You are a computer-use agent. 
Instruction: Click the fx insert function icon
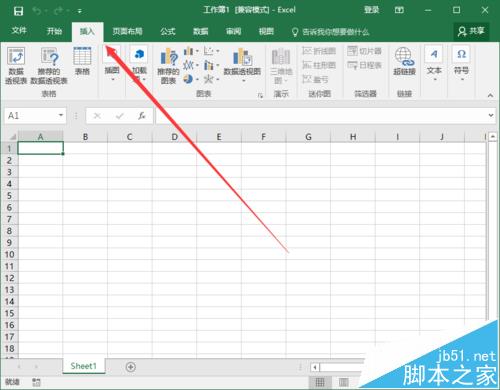coord(142,116)
